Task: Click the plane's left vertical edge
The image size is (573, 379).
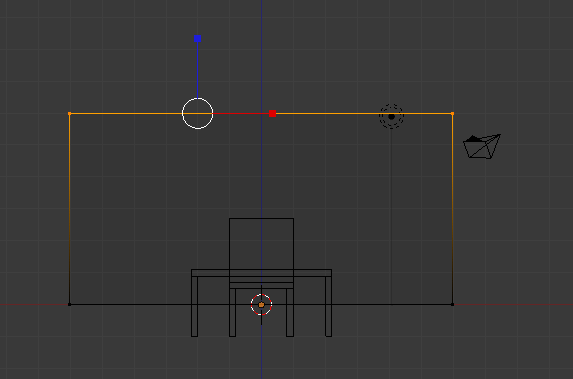Action: 69,209
